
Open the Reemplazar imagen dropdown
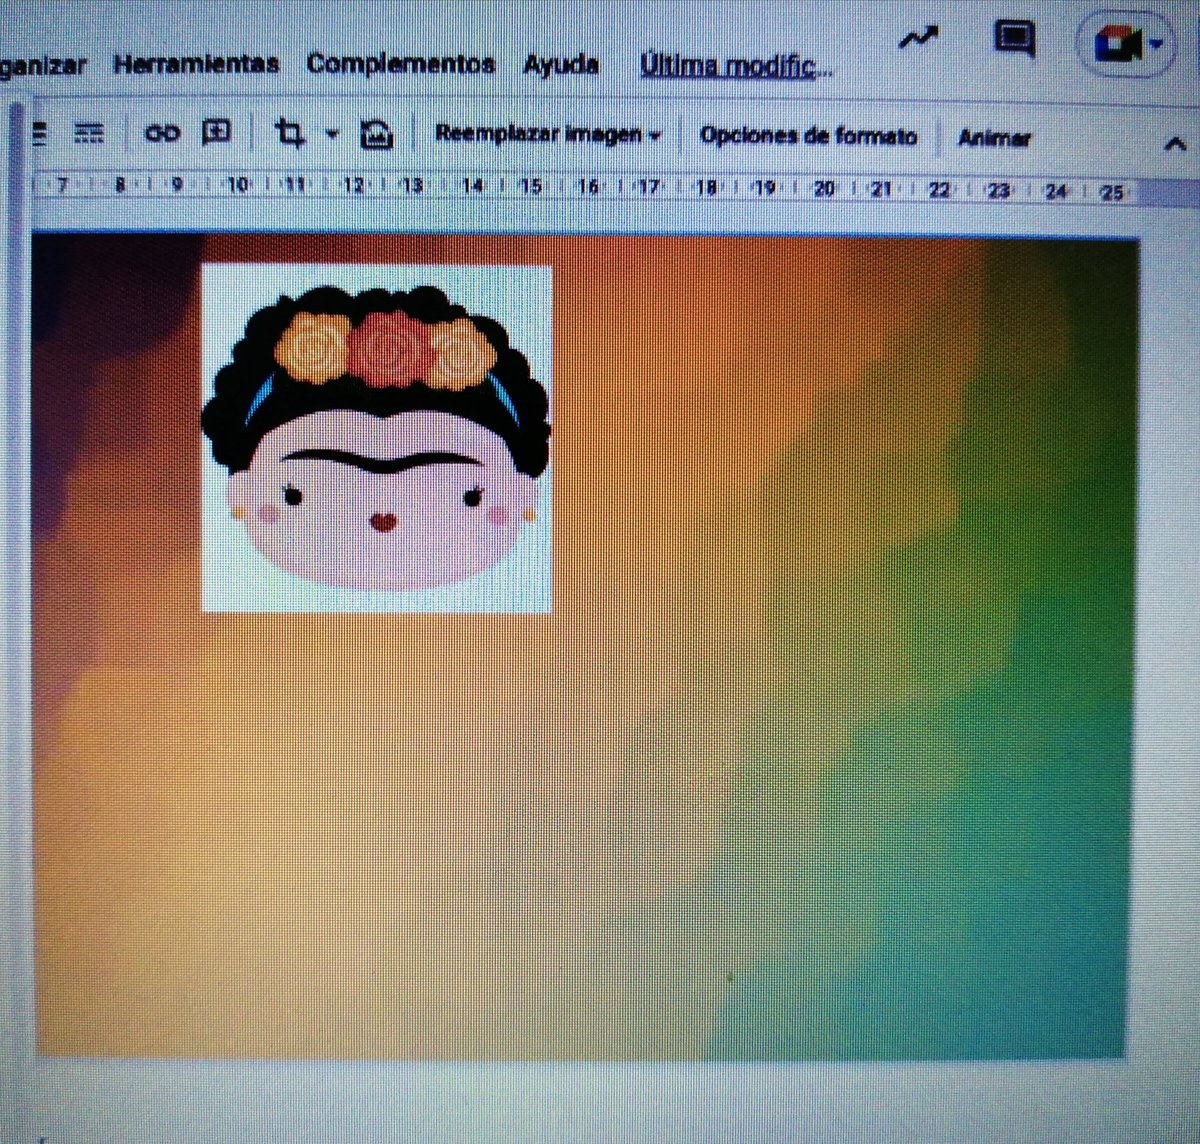[x=548, y=134]
